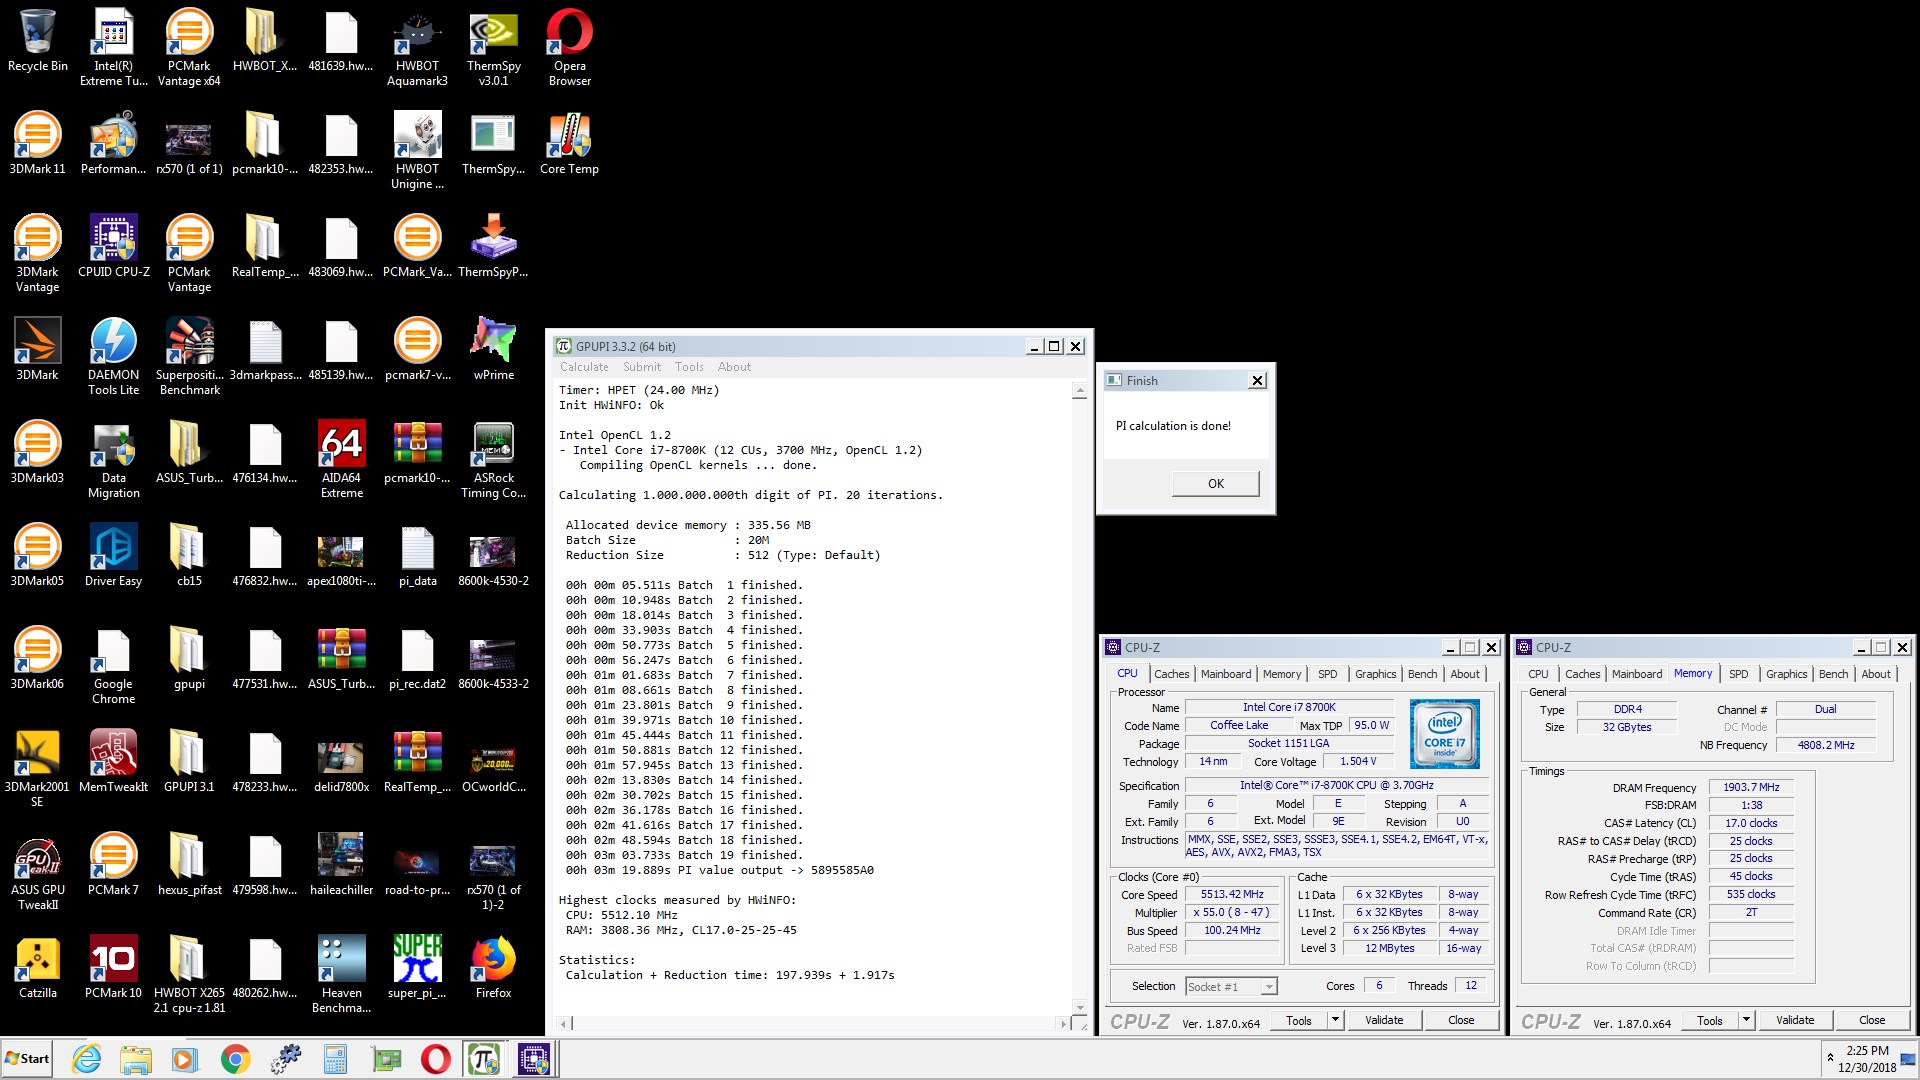Open SPD tab in right CPU-Z window

(x=1739, y=674)
